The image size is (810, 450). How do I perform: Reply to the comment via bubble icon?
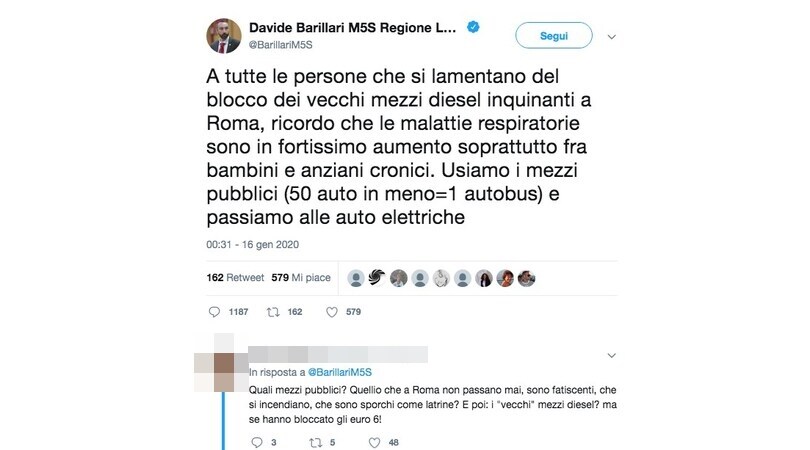tap(257, 442)
